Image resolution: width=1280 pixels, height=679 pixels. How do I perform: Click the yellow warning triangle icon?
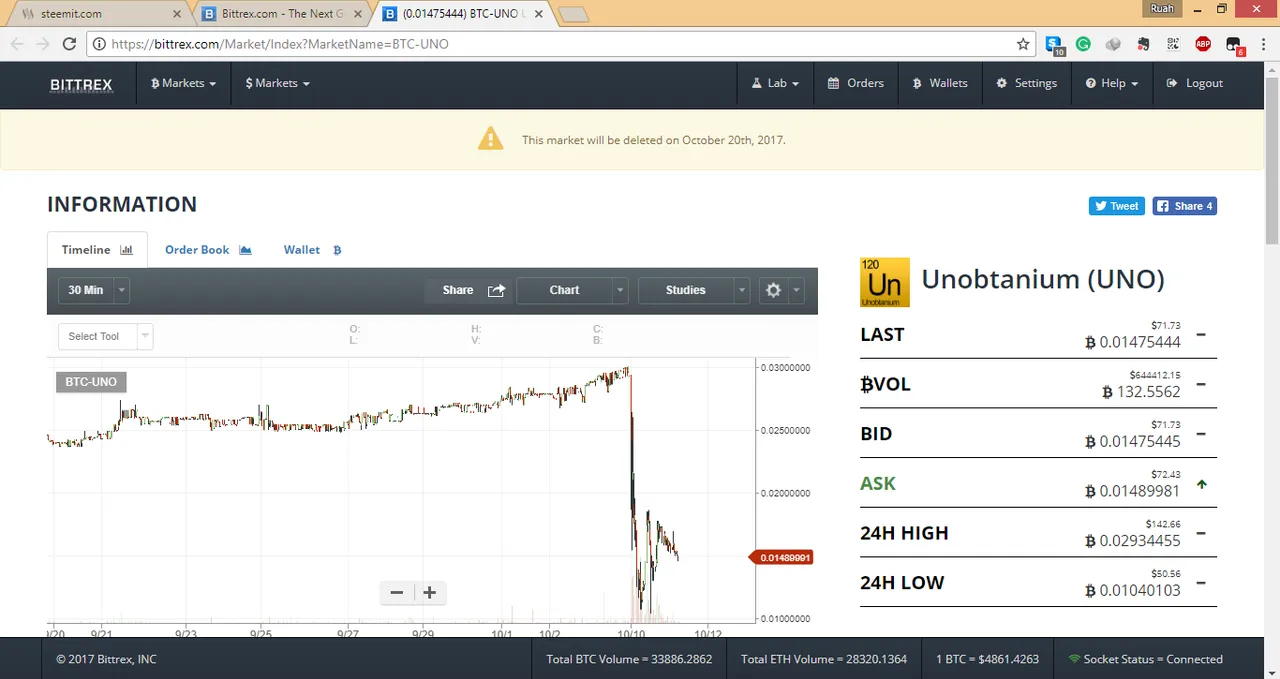click(x=490, y=139)
